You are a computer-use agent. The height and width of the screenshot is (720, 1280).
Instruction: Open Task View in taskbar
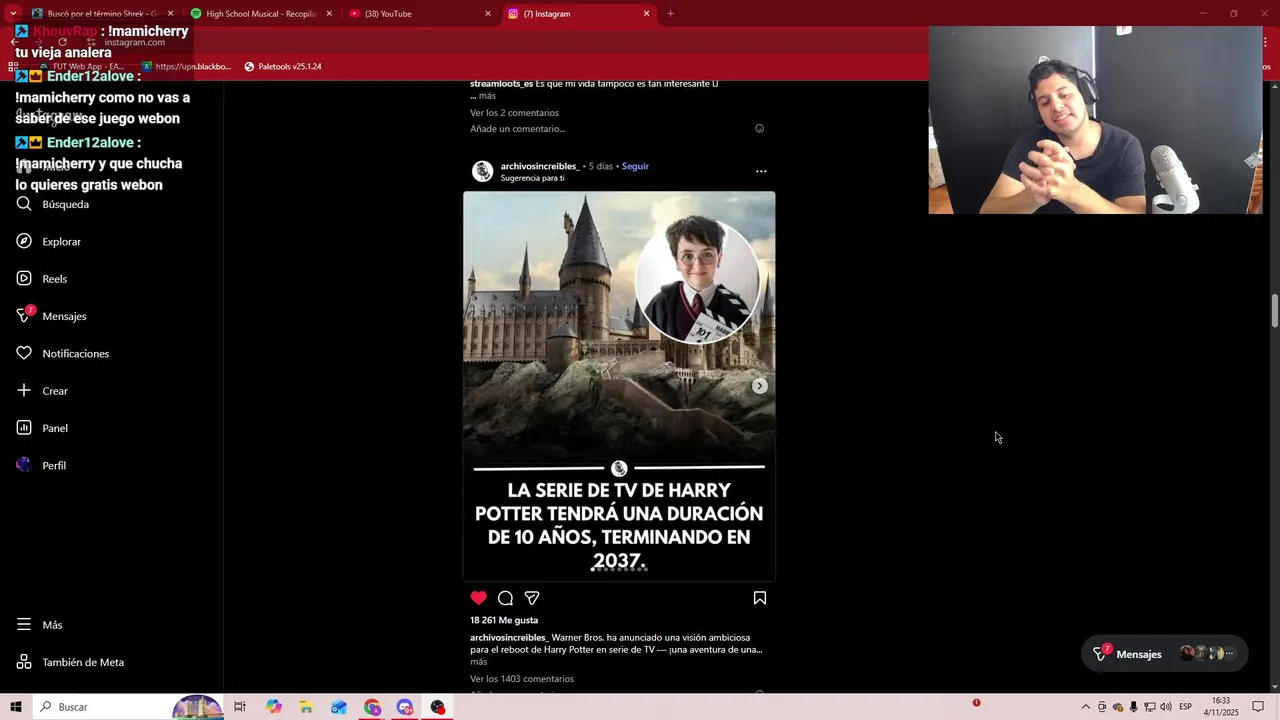(240, 707)
